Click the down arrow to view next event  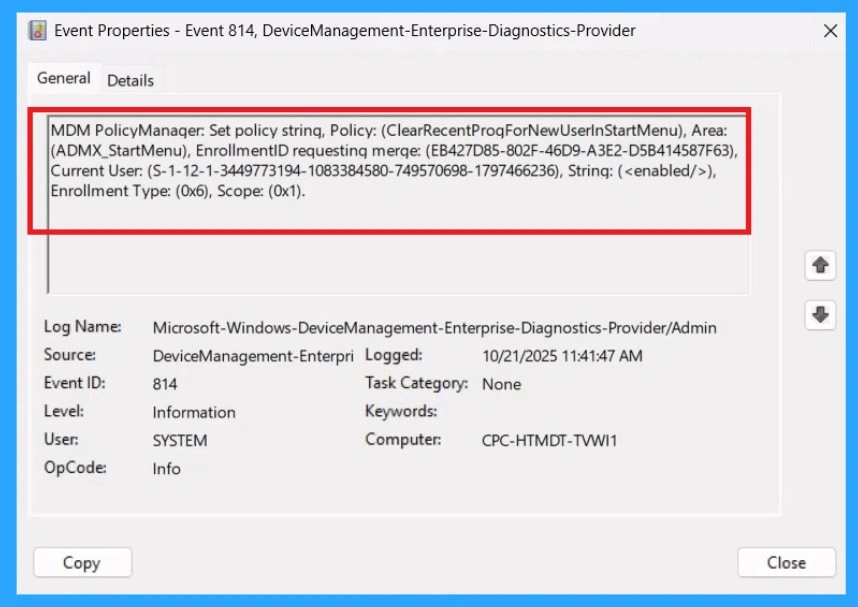point(820,314)
